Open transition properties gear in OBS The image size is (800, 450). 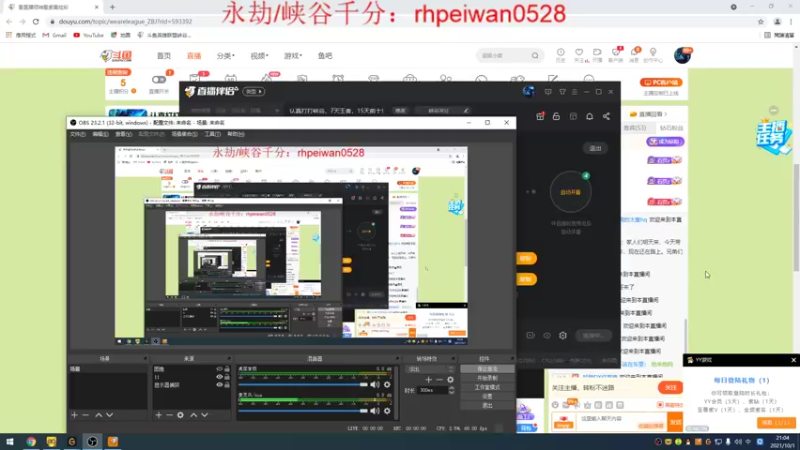[x=450, y=380]
